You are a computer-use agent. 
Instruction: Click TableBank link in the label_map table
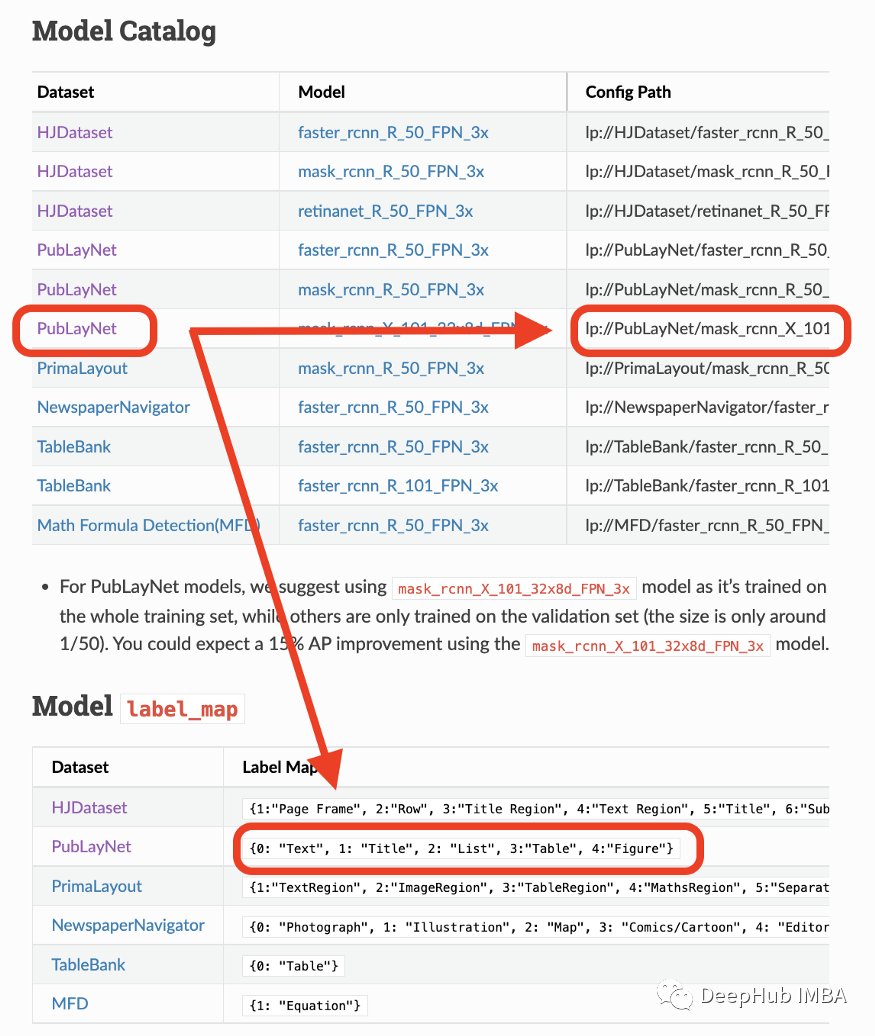point(89,965)
